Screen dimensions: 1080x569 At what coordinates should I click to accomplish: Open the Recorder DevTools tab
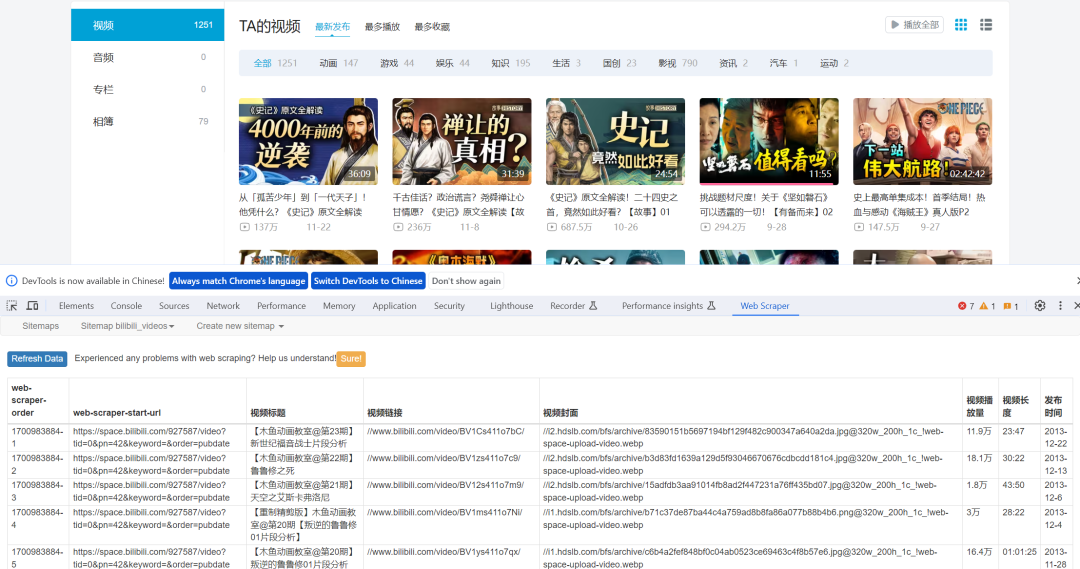573,306
